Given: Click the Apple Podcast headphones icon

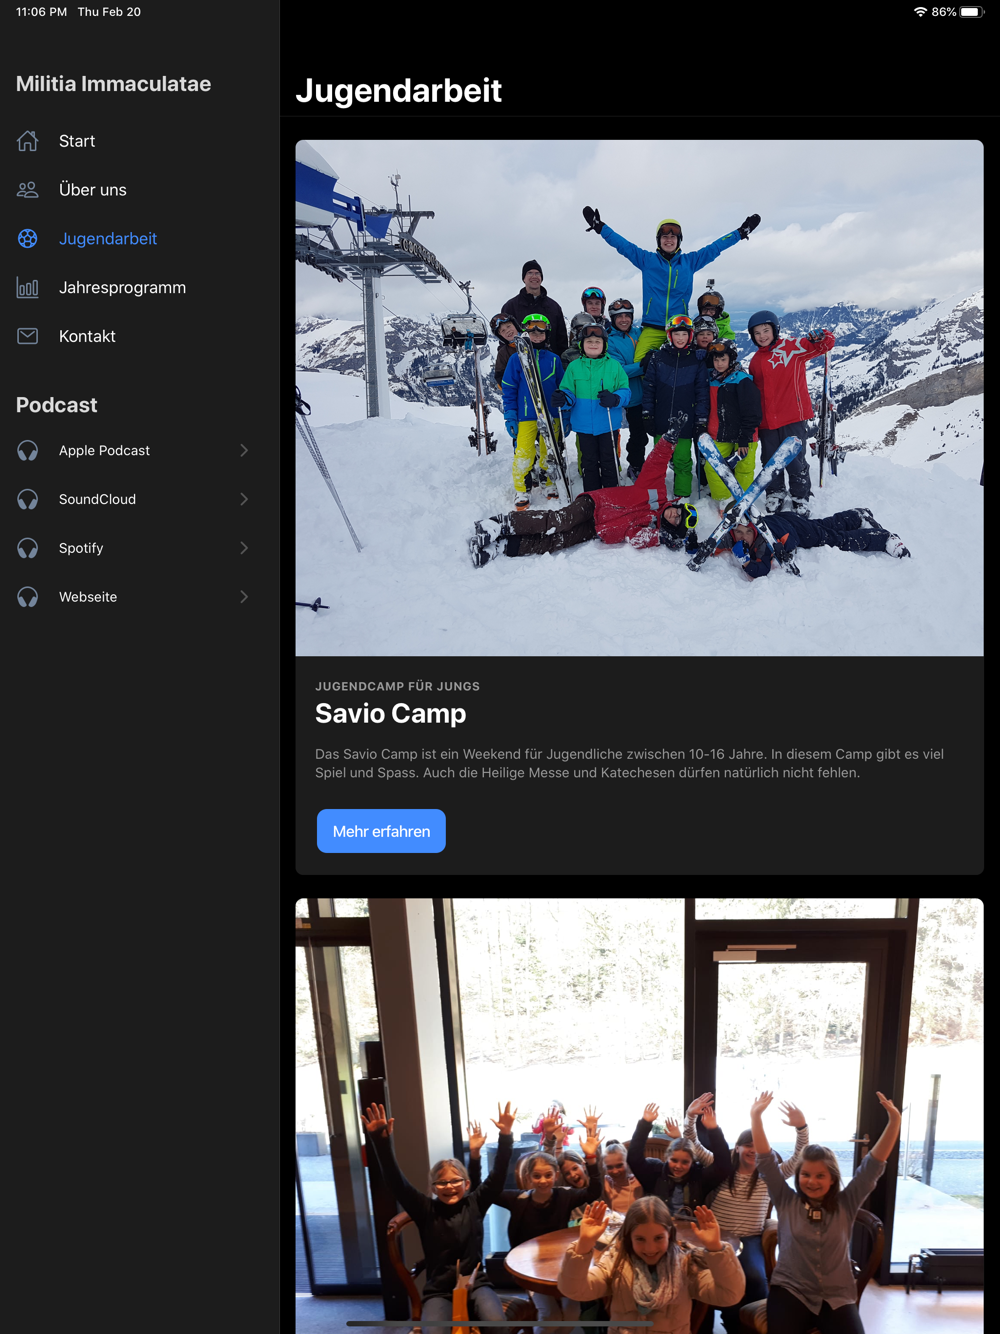Looking at the screenshot, I should click(28, 451).
